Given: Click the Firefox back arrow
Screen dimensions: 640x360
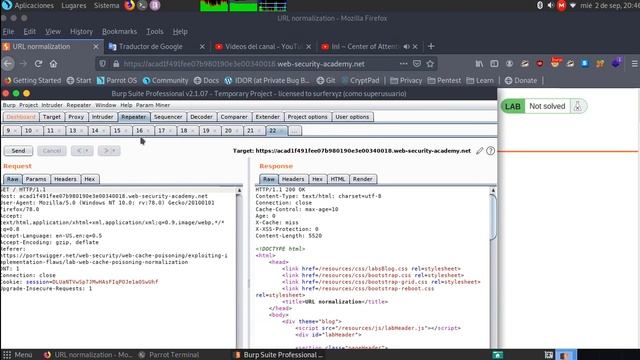Looking at the screenshot, I should (8, 64).
